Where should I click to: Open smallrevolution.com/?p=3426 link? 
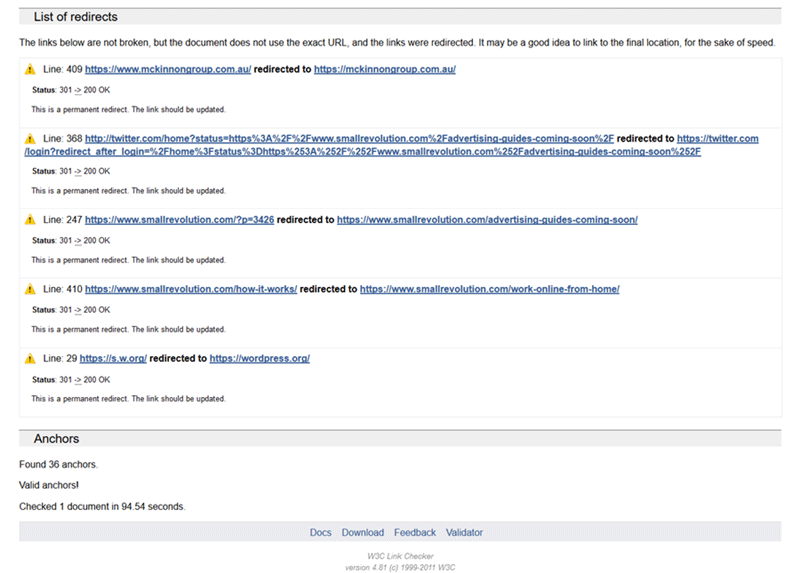coord(180,220)
